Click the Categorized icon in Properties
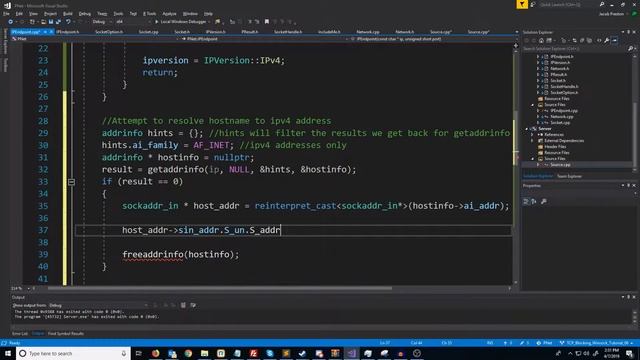640x360 pixels. tap(526, 201)
